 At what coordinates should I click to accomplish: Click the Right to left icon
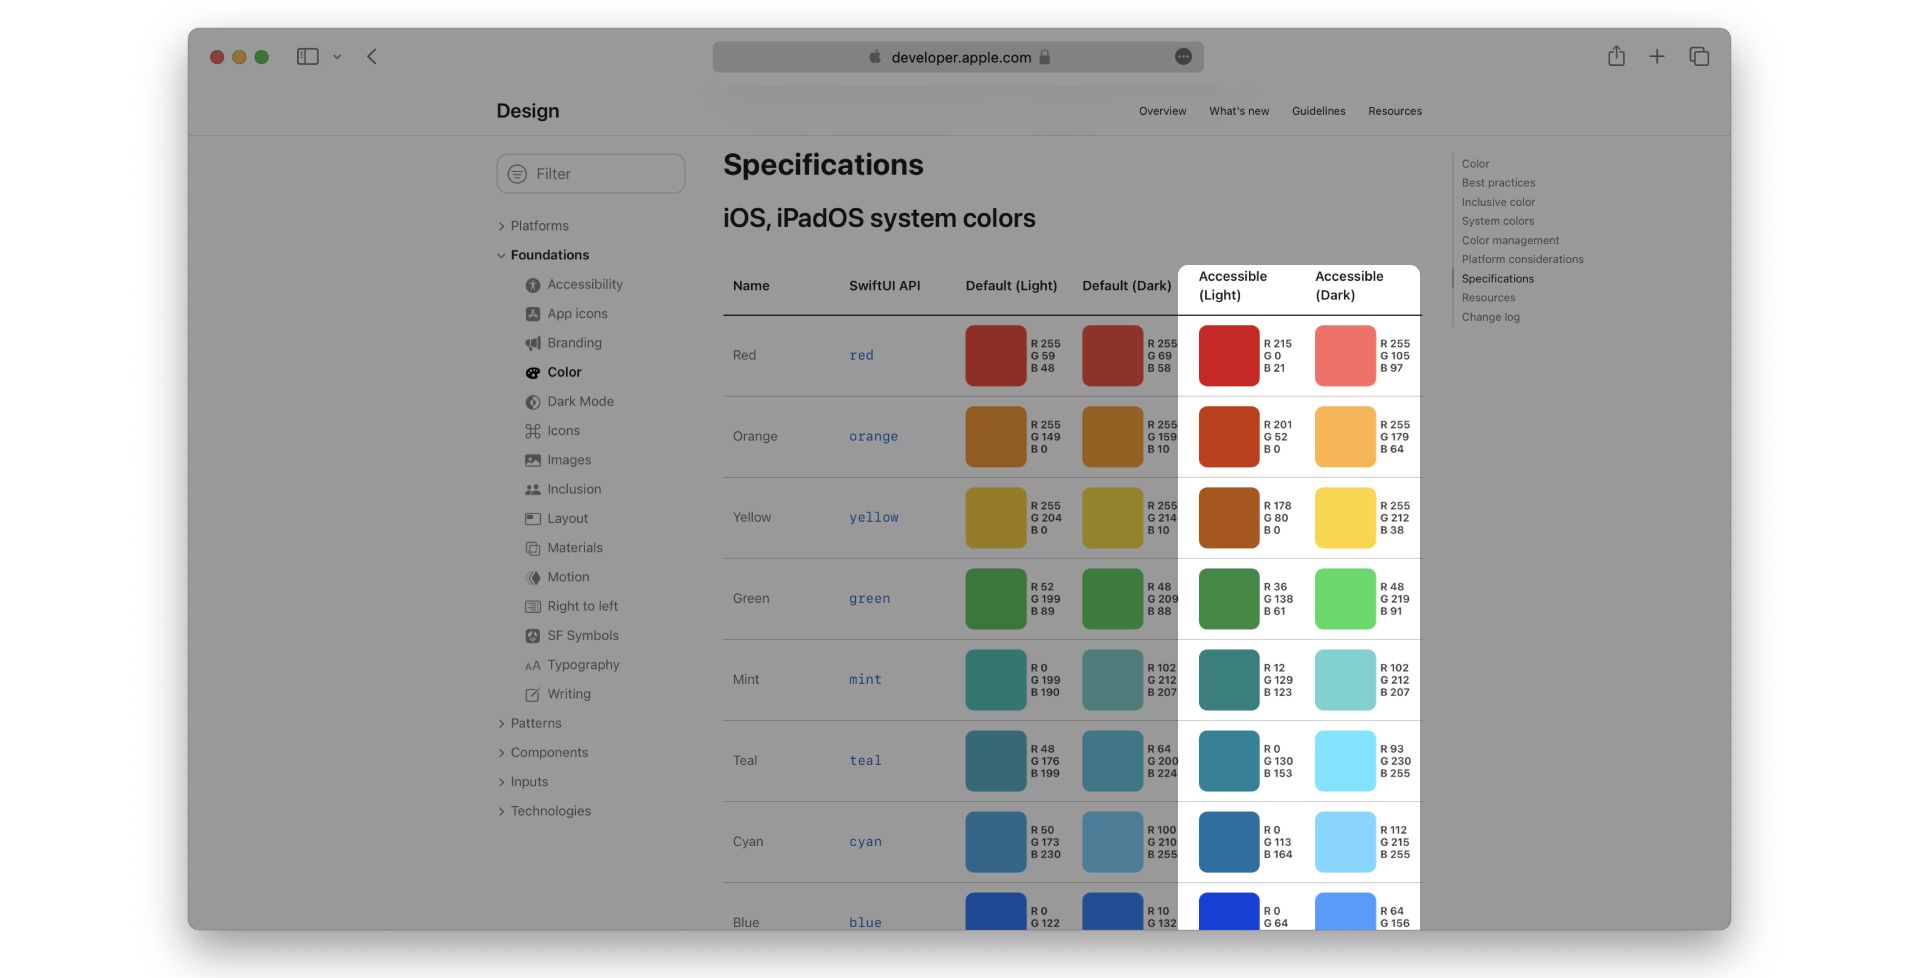[533, 606]
